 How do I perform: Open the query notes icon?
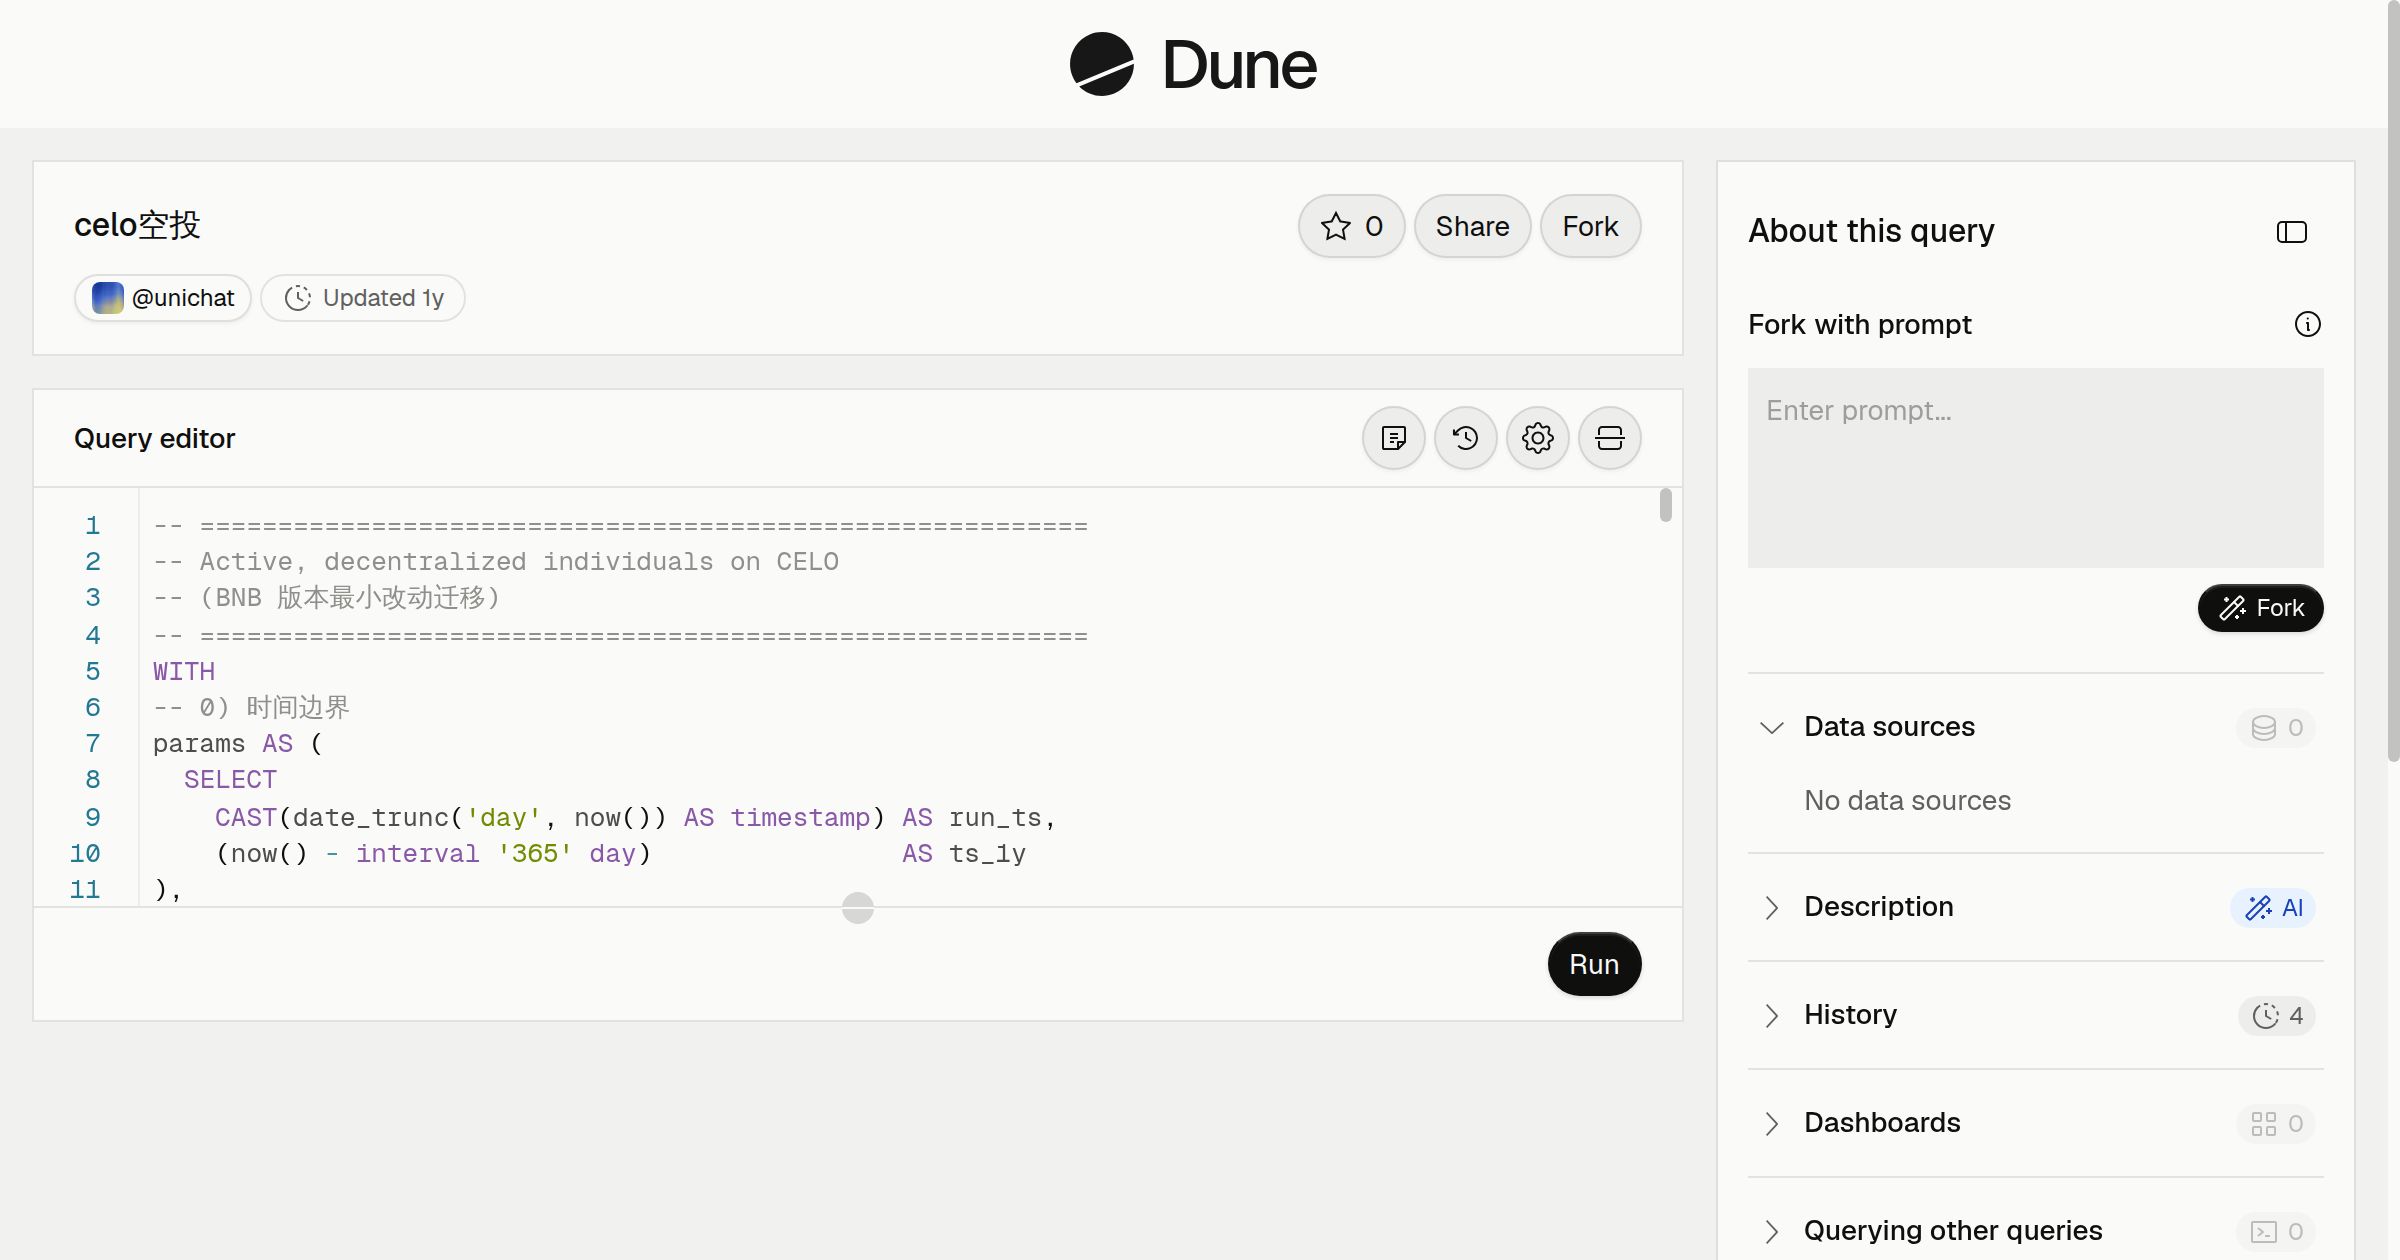coord(1394,438)
